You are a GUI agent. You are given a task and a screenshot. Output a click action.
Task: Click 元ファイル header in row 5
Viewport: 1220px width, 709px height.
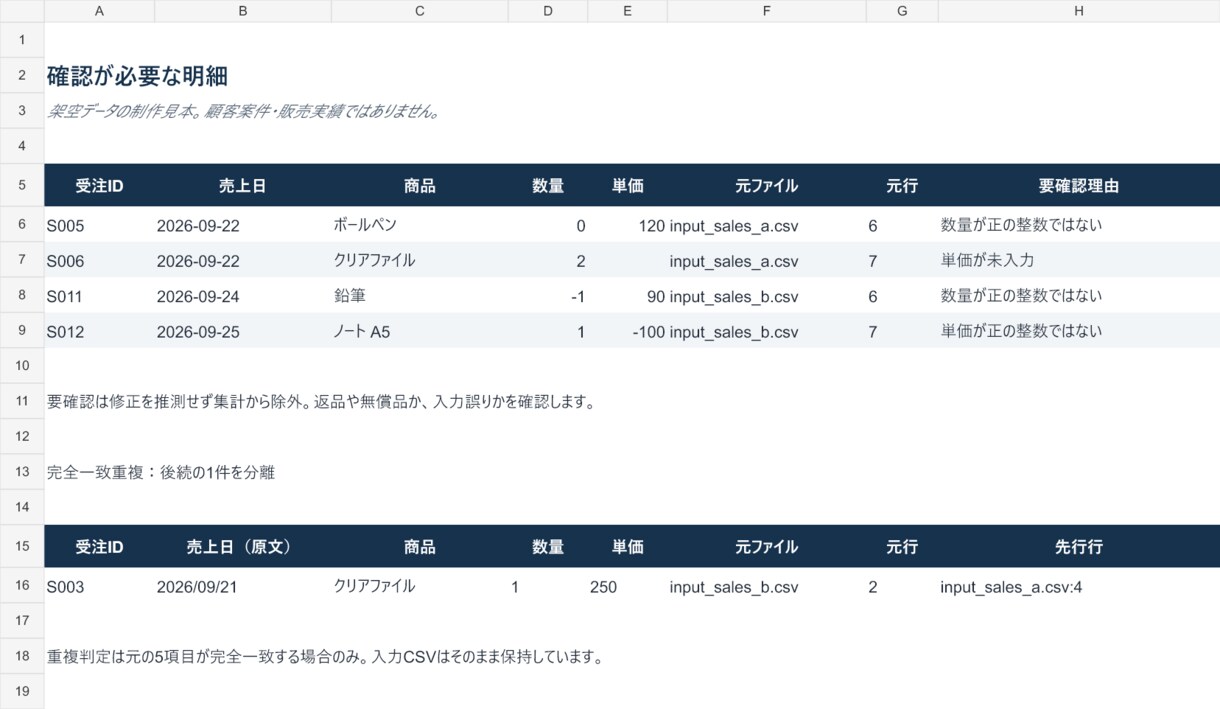tap(766, 185)
